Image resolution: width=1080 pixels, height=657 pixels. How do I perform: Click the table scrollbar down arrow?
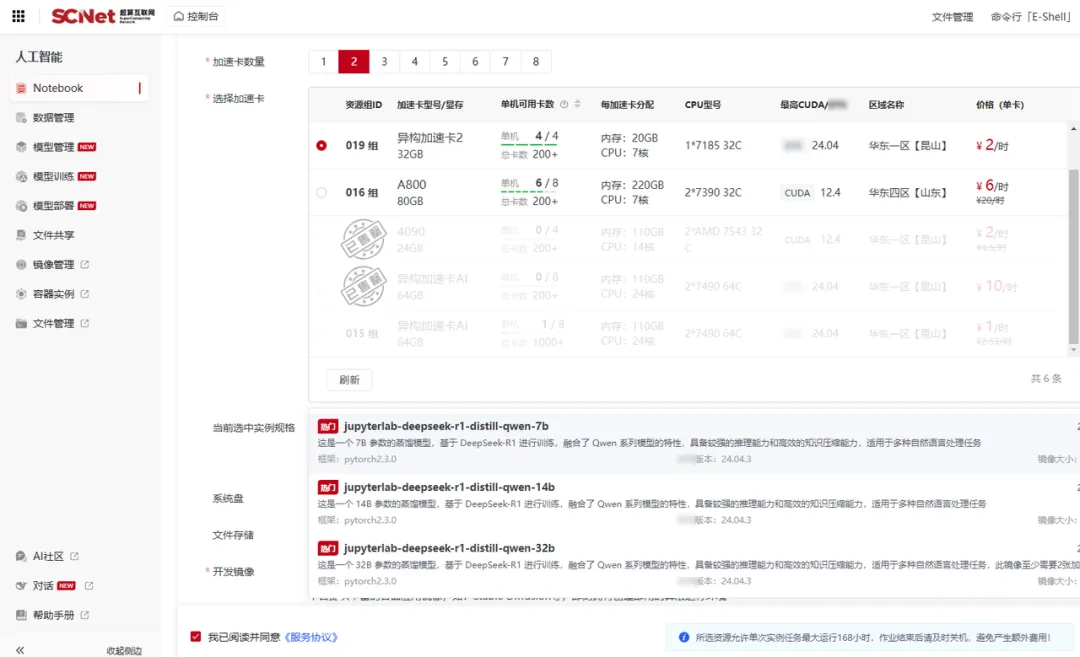[1073, 350]
